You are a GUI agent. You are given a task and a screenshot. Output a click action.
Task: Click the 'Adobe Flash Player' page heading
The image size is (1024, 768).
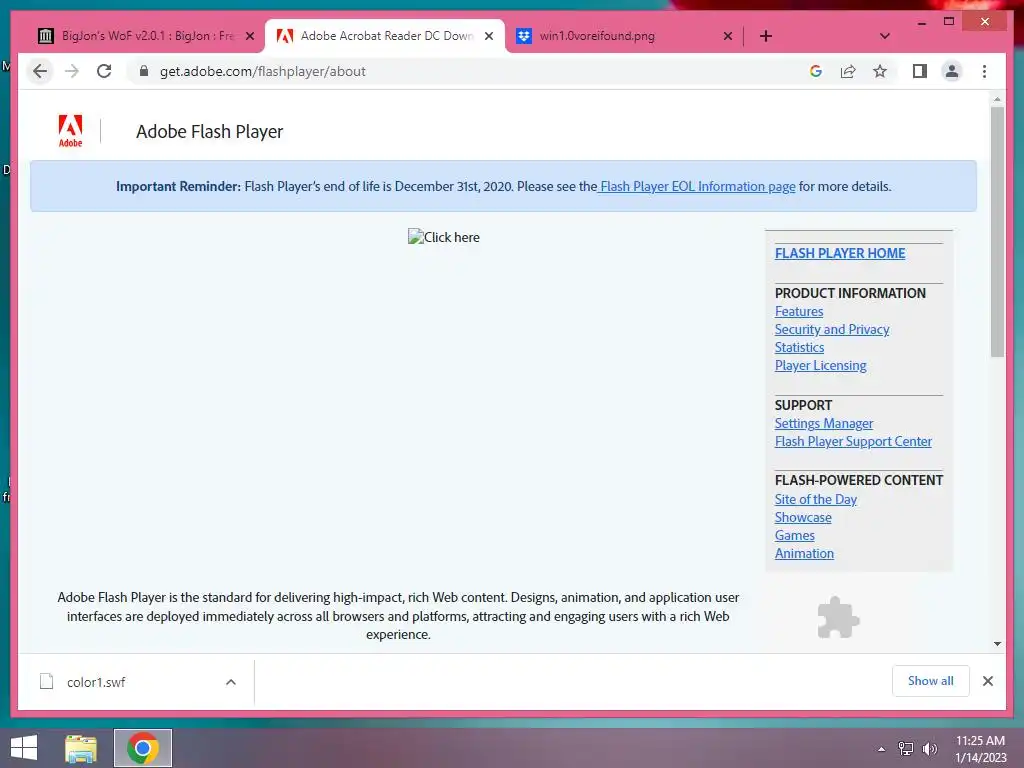[210, 131]
